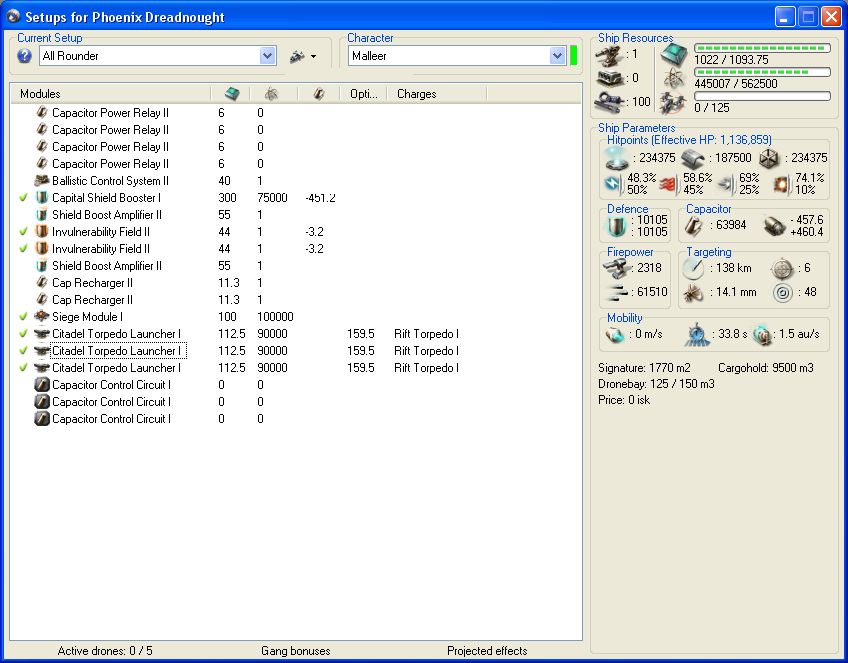The height and width of the screenshot is (663, 848).
Task: Click the shield hitpoints icon under Hitpoints
Action: (x=616, y=158)
